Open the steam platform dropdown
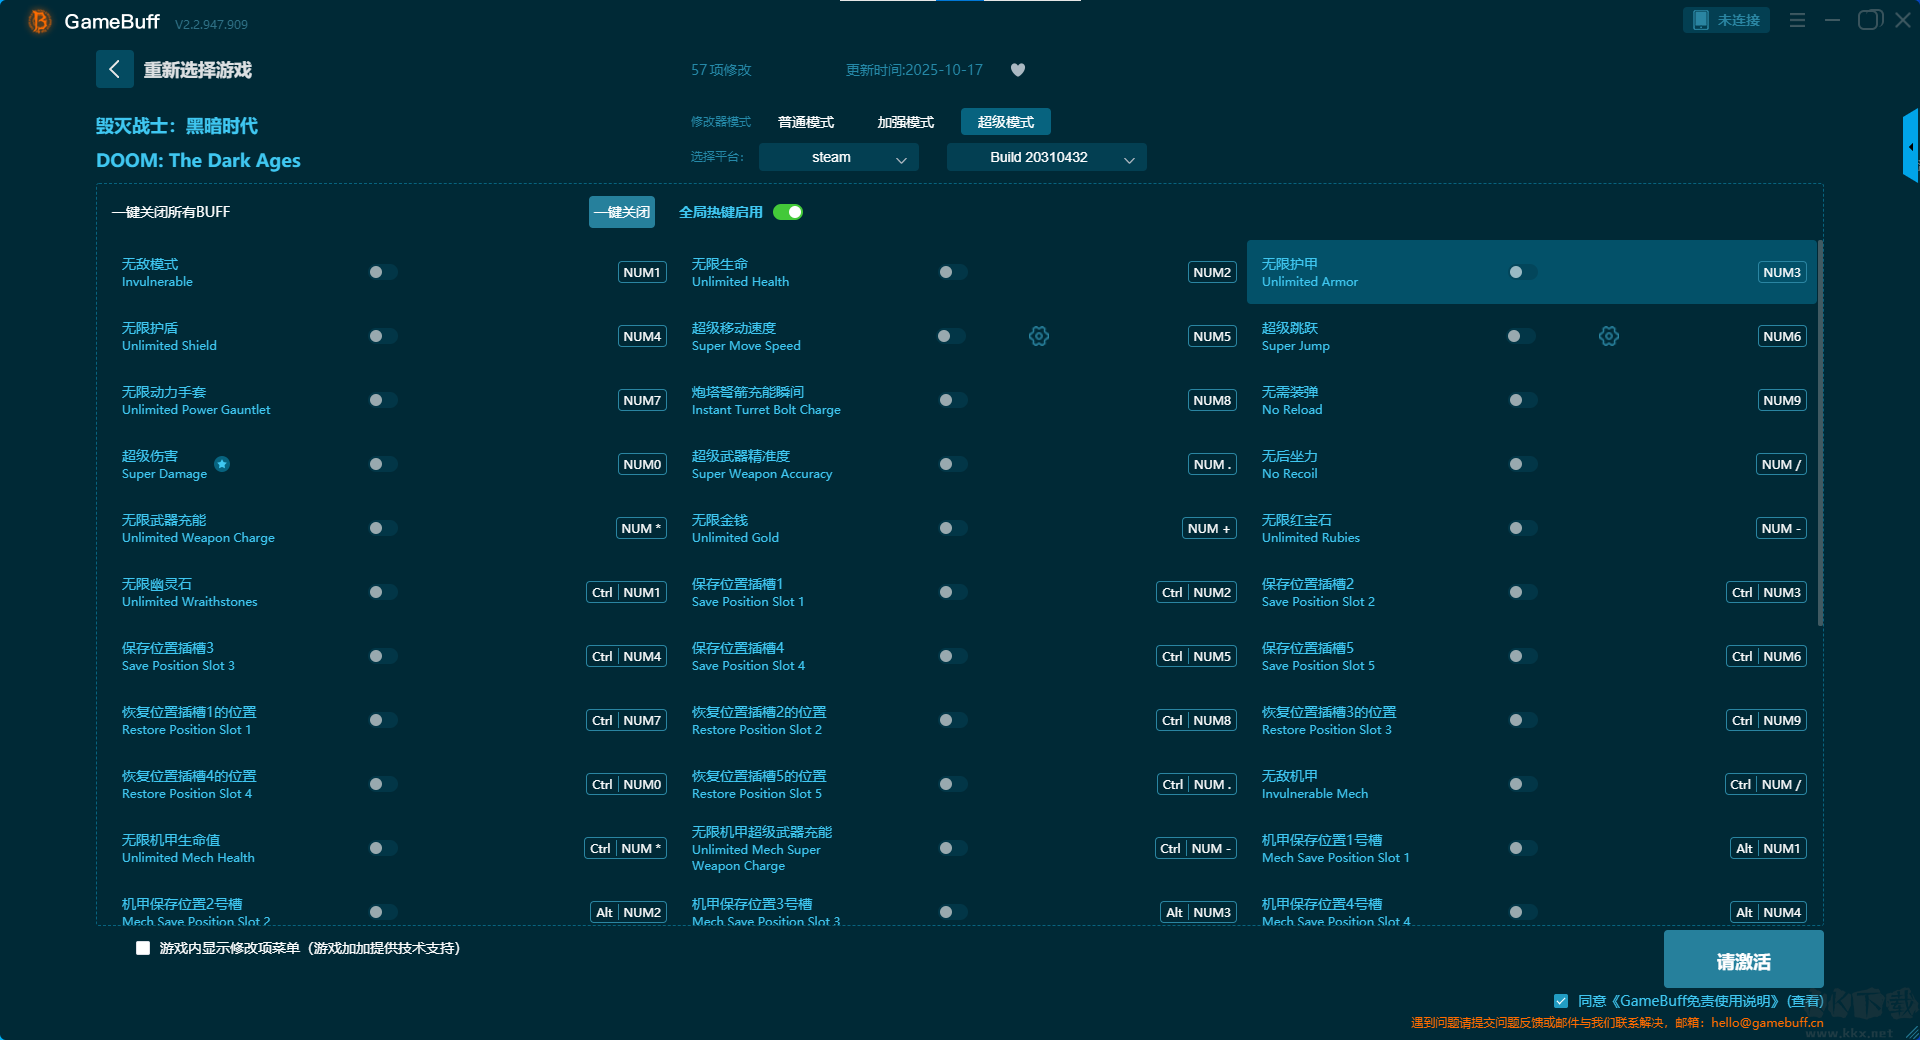This screenshot has height=1040, width=1920. (x=838, y=157)
